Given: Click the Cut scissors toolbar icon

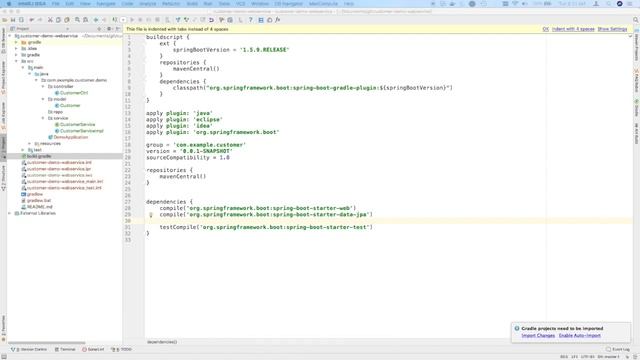Looking at the screenshot, I should coord(50,20).
